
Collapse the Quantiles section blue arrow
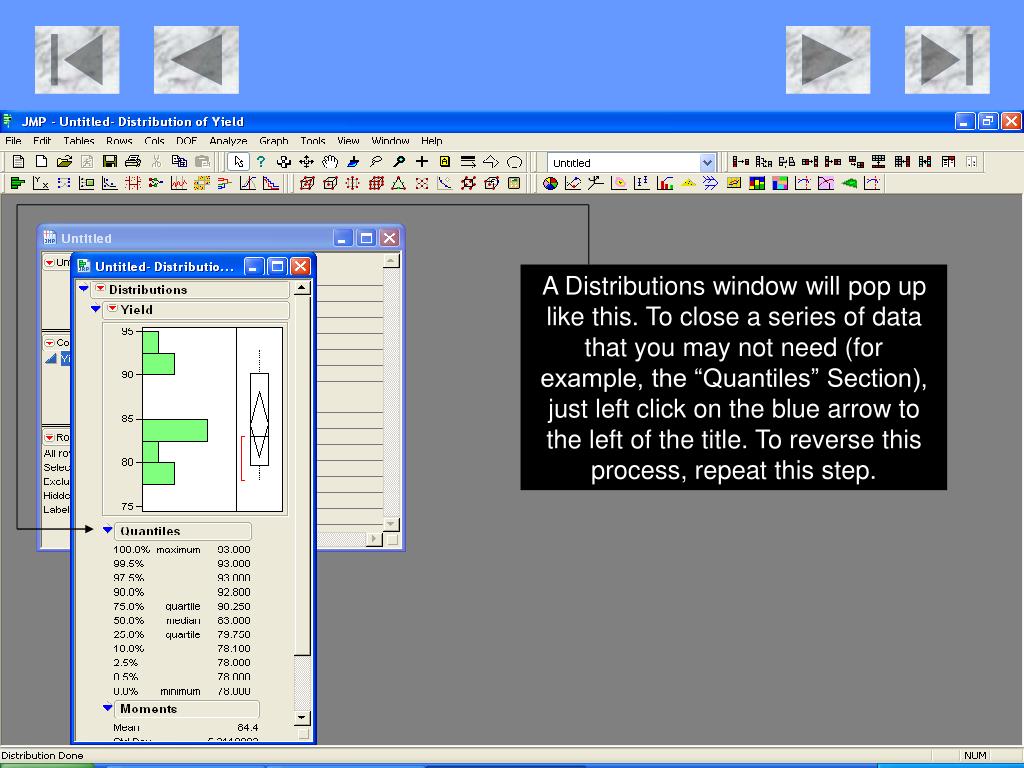pyautogui.click(x=108, y=530)
